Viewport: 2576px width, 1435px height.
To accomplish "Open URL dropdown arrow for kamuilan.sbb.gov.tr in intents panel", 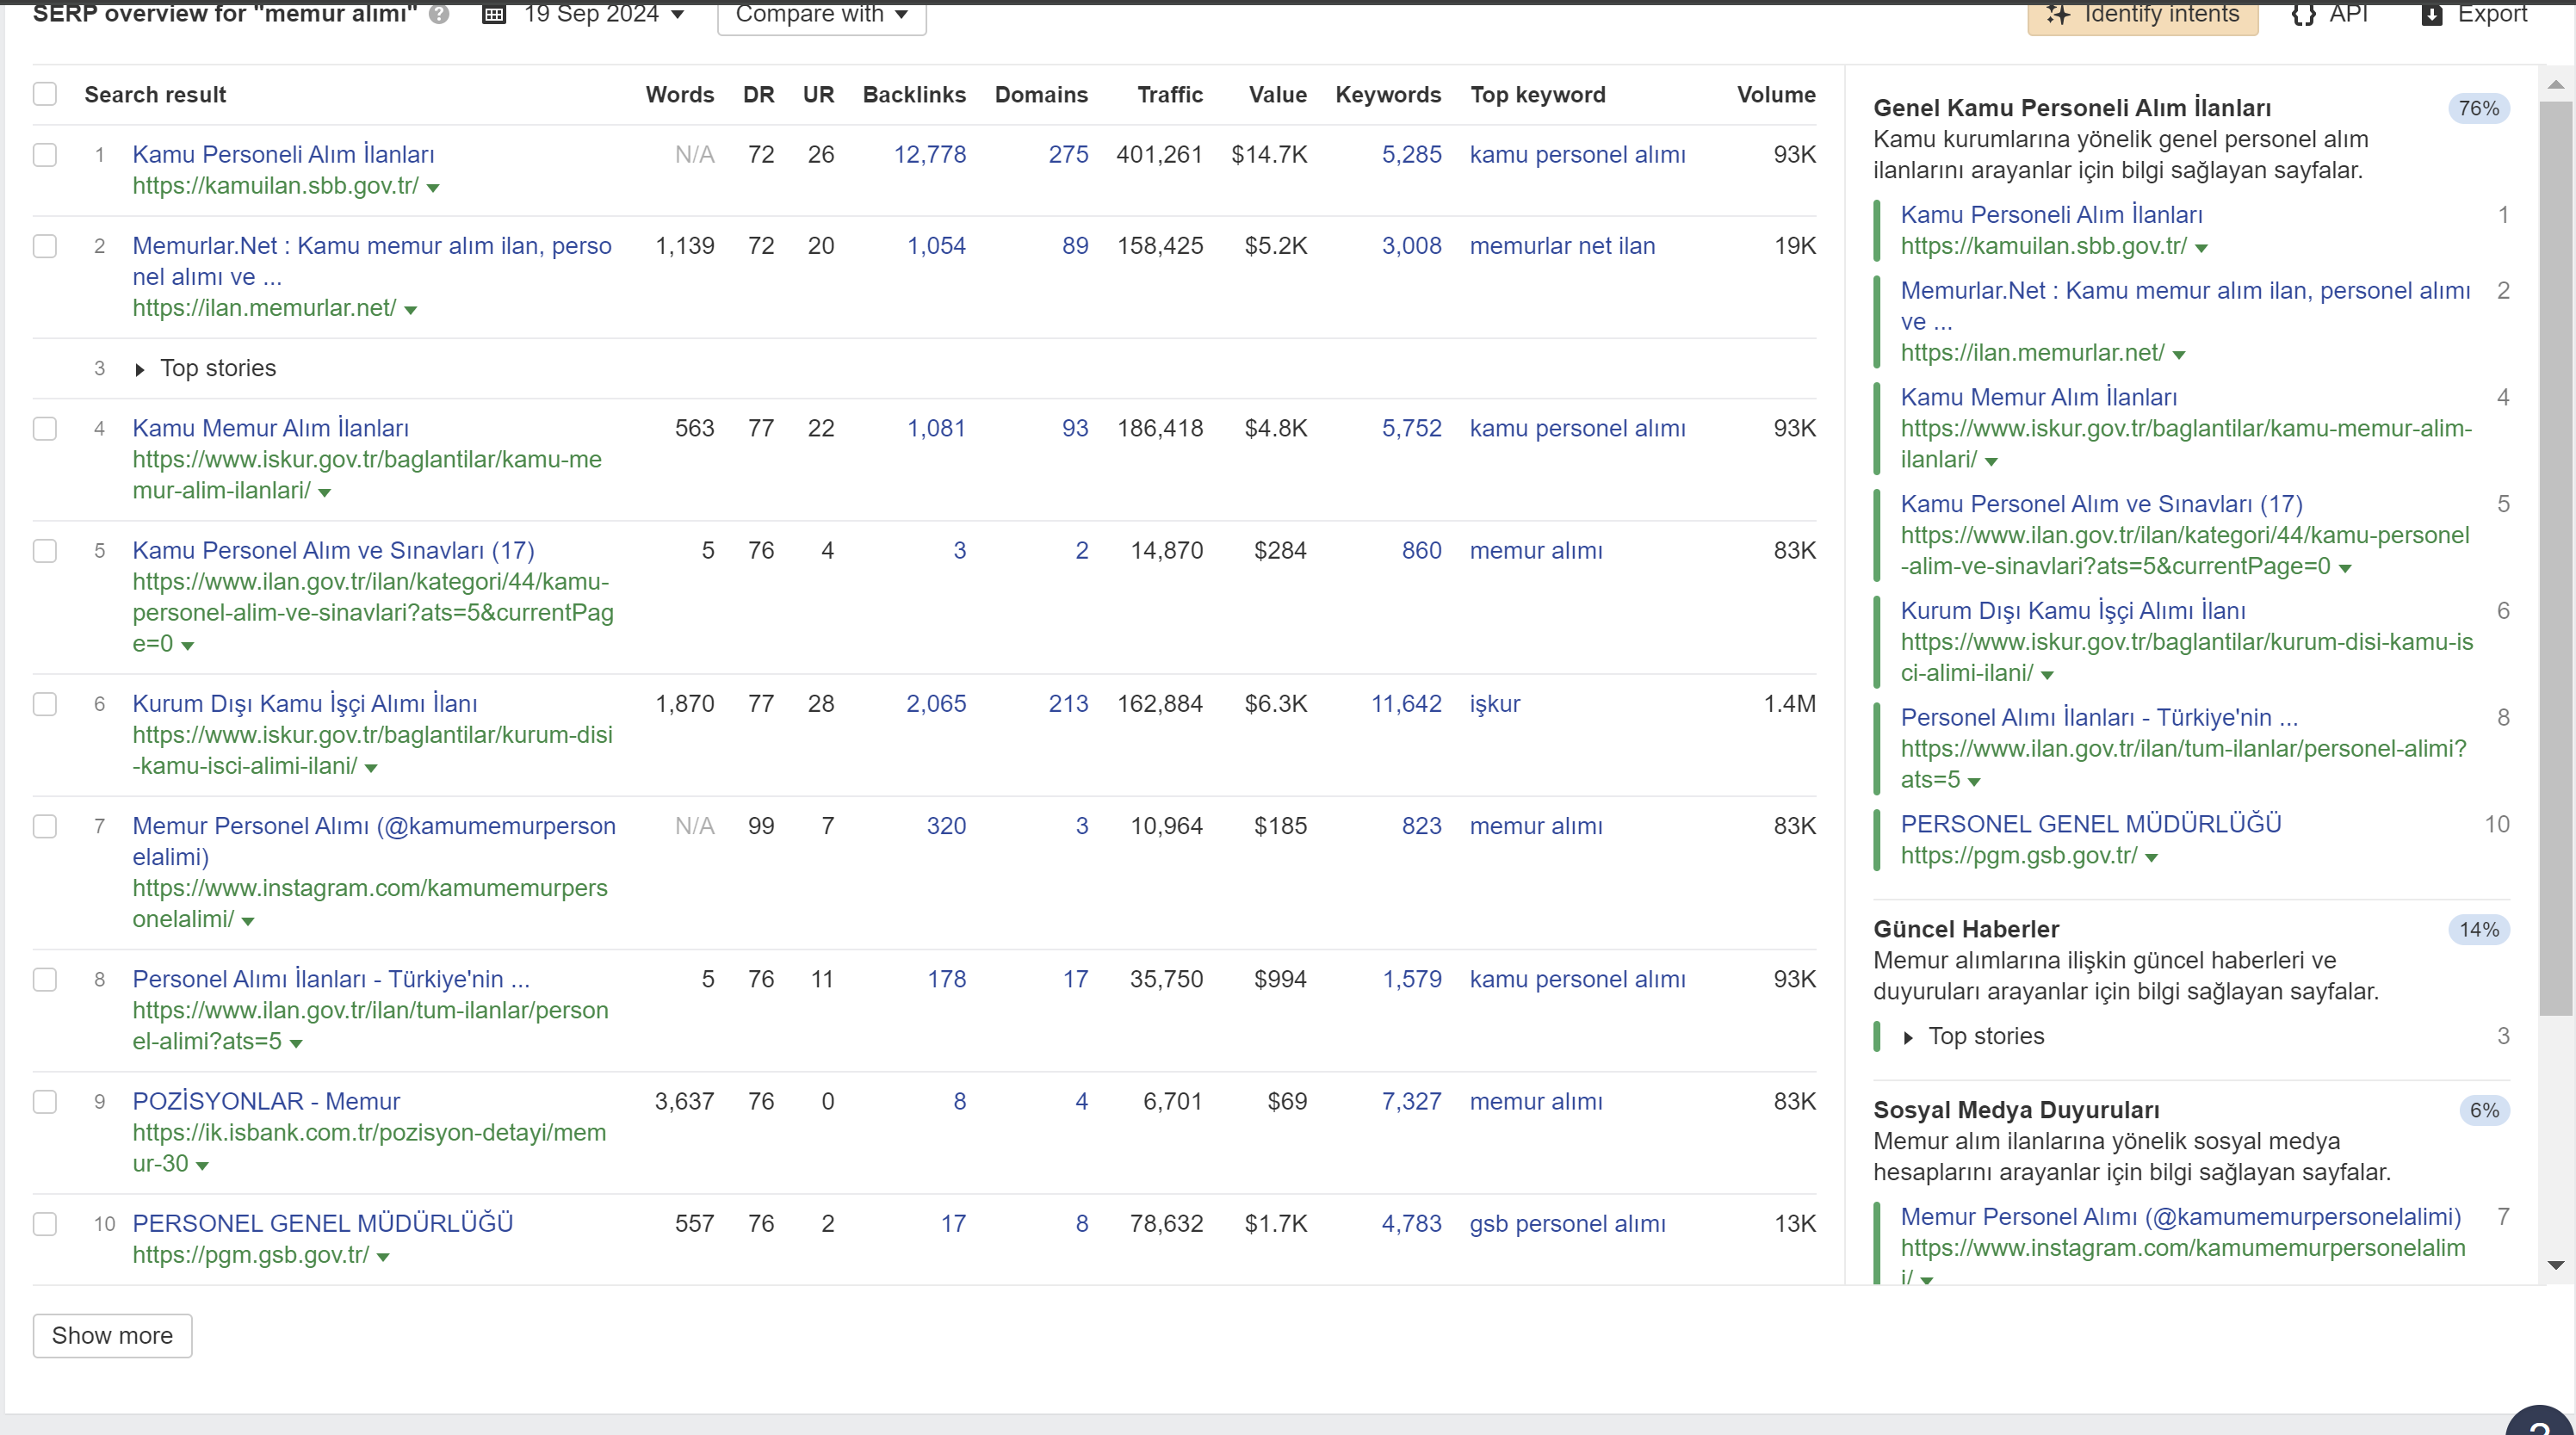I will pos(2201,248).
